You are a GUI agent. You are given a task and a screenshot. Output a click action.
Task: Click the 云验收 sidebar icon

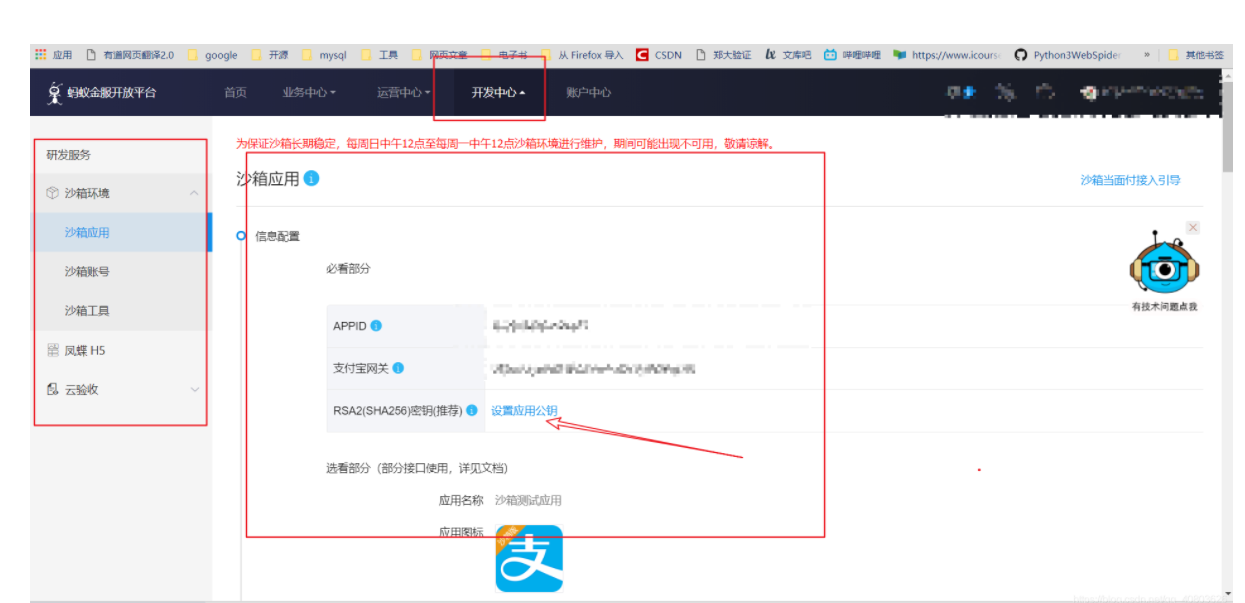(53, 389)
